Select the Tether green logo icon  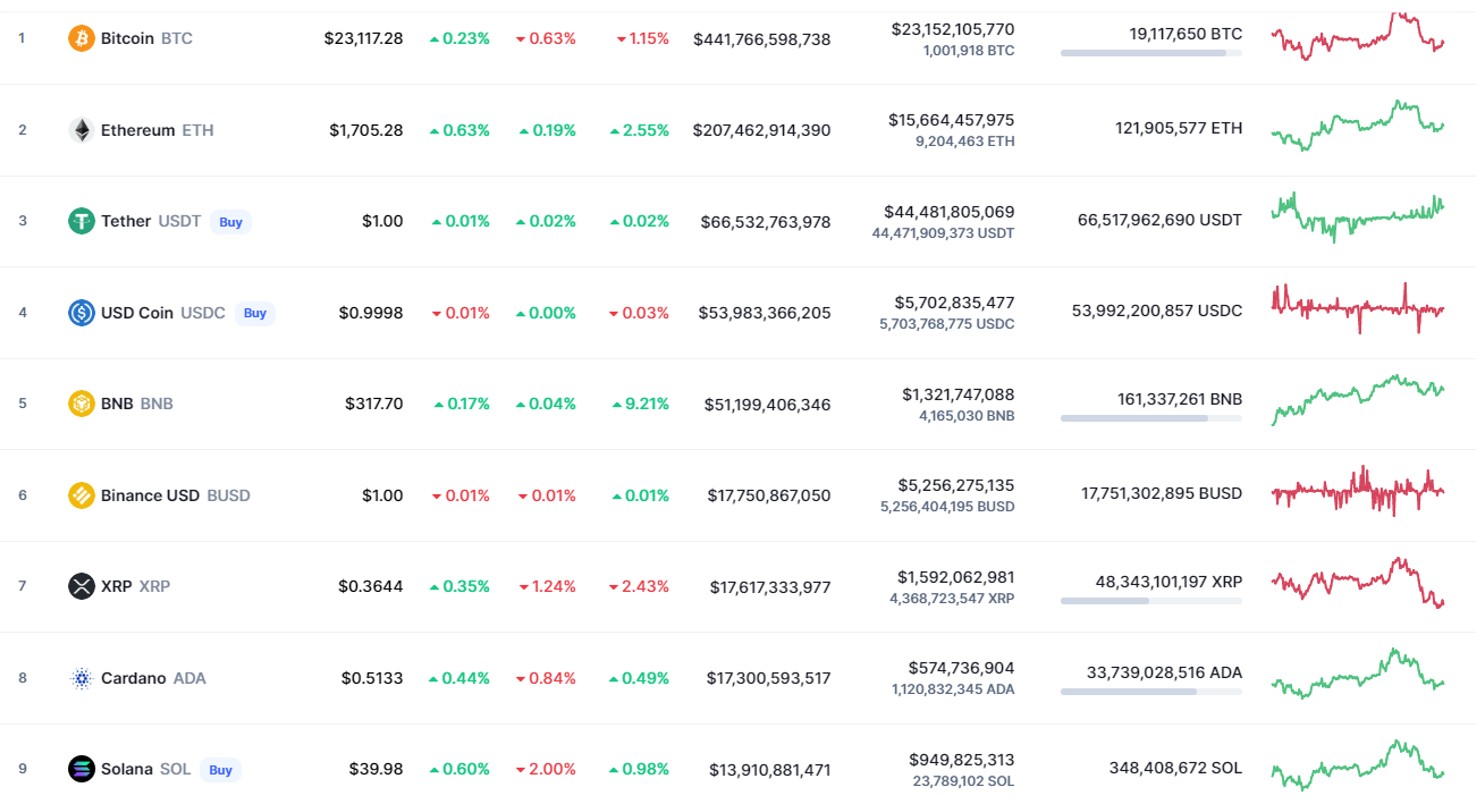pyautogui.click(x=81, y=221)
